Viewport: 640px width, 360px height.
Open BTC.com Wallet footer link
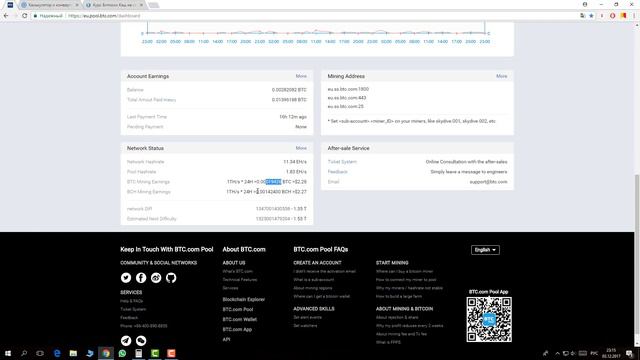pyautogui.click(x=240, y=319)
